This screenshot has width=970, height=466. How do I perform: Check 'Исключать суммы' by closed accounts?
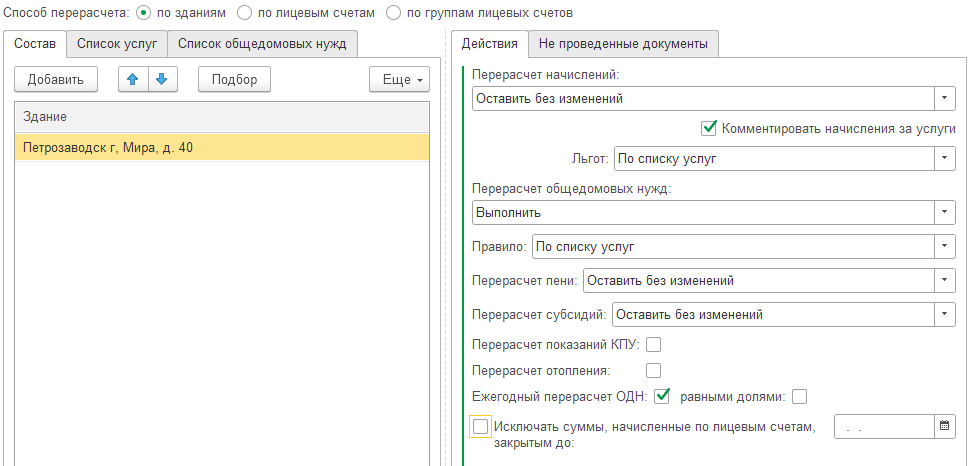[x=481, y=426]
